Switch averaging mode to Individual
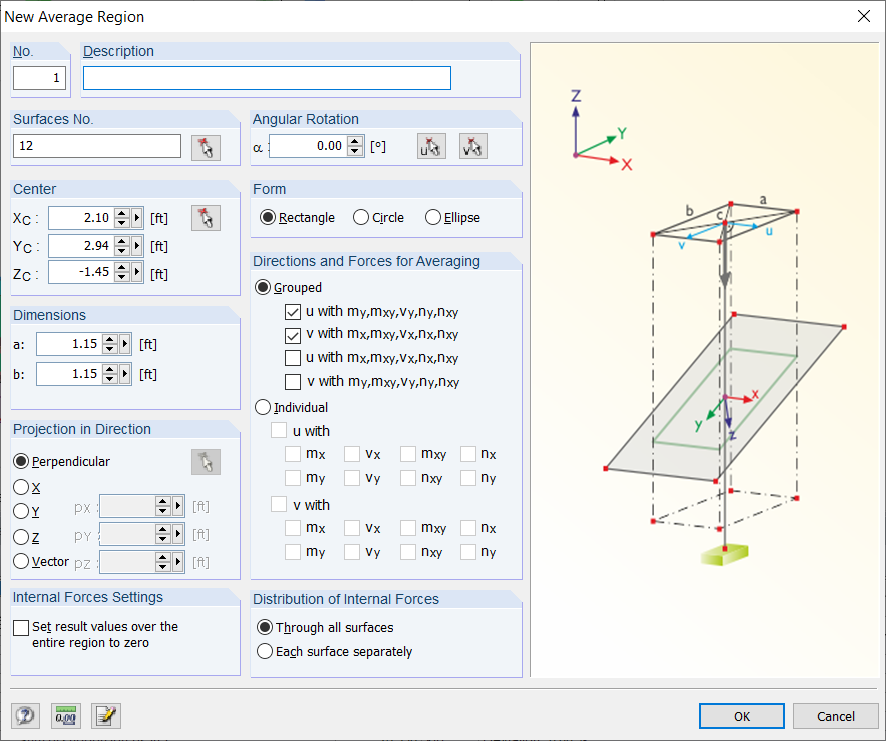Screen dimensions: 886x741 pyautogui.click(x=266, y=407)
